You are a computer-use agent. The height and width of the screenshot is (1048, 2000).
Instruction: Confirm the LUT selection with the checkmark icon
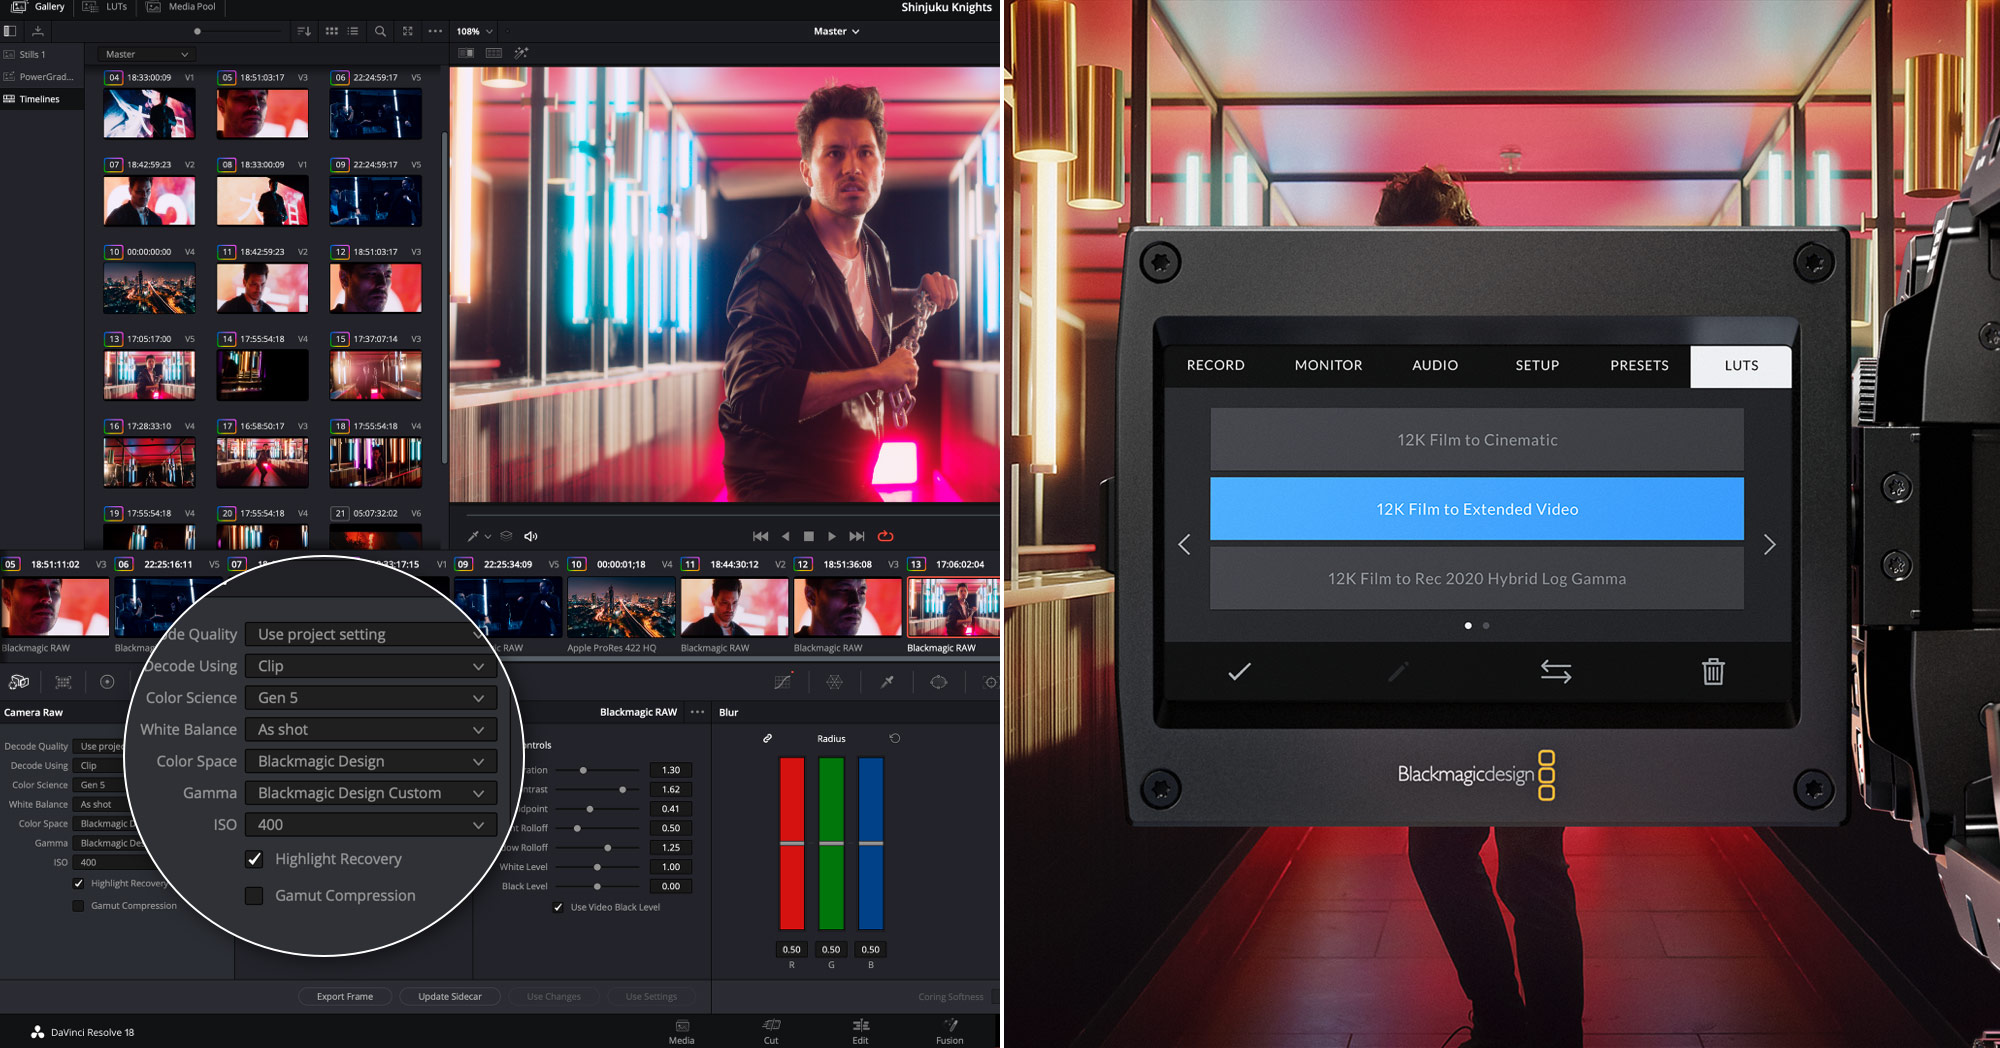(x=1240, y=671)
